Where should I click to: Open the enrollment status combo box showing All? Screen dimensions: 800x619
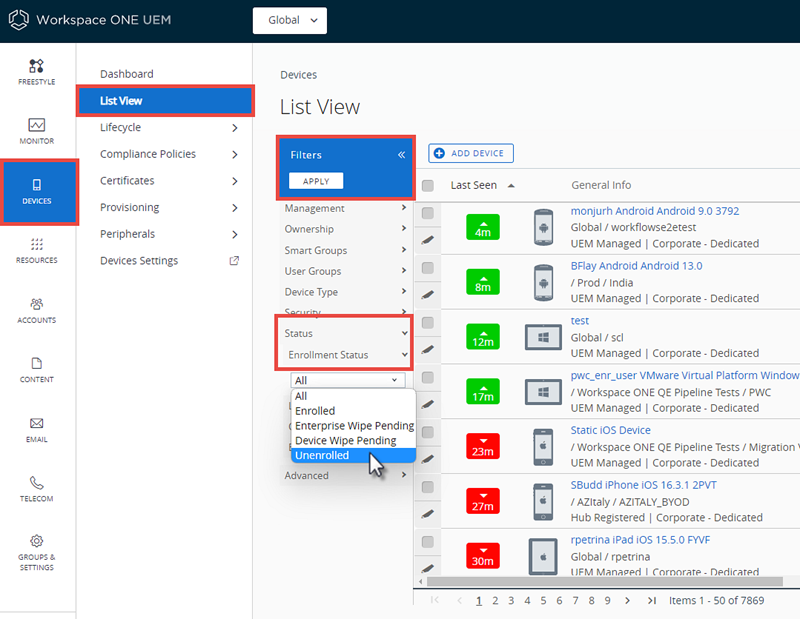[348, 380]
